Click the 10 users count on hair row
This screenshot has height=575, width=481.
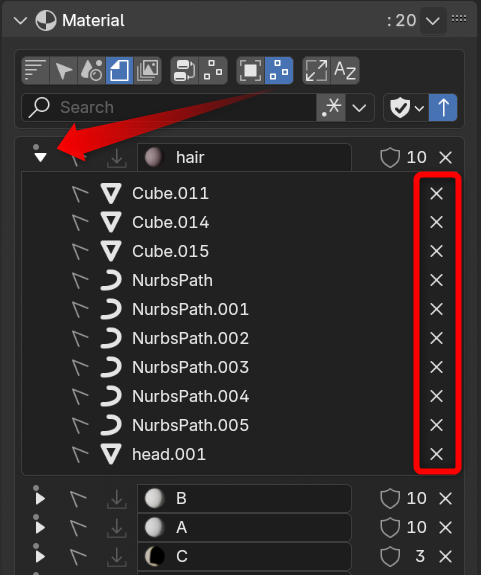click(x=416, y=158)
